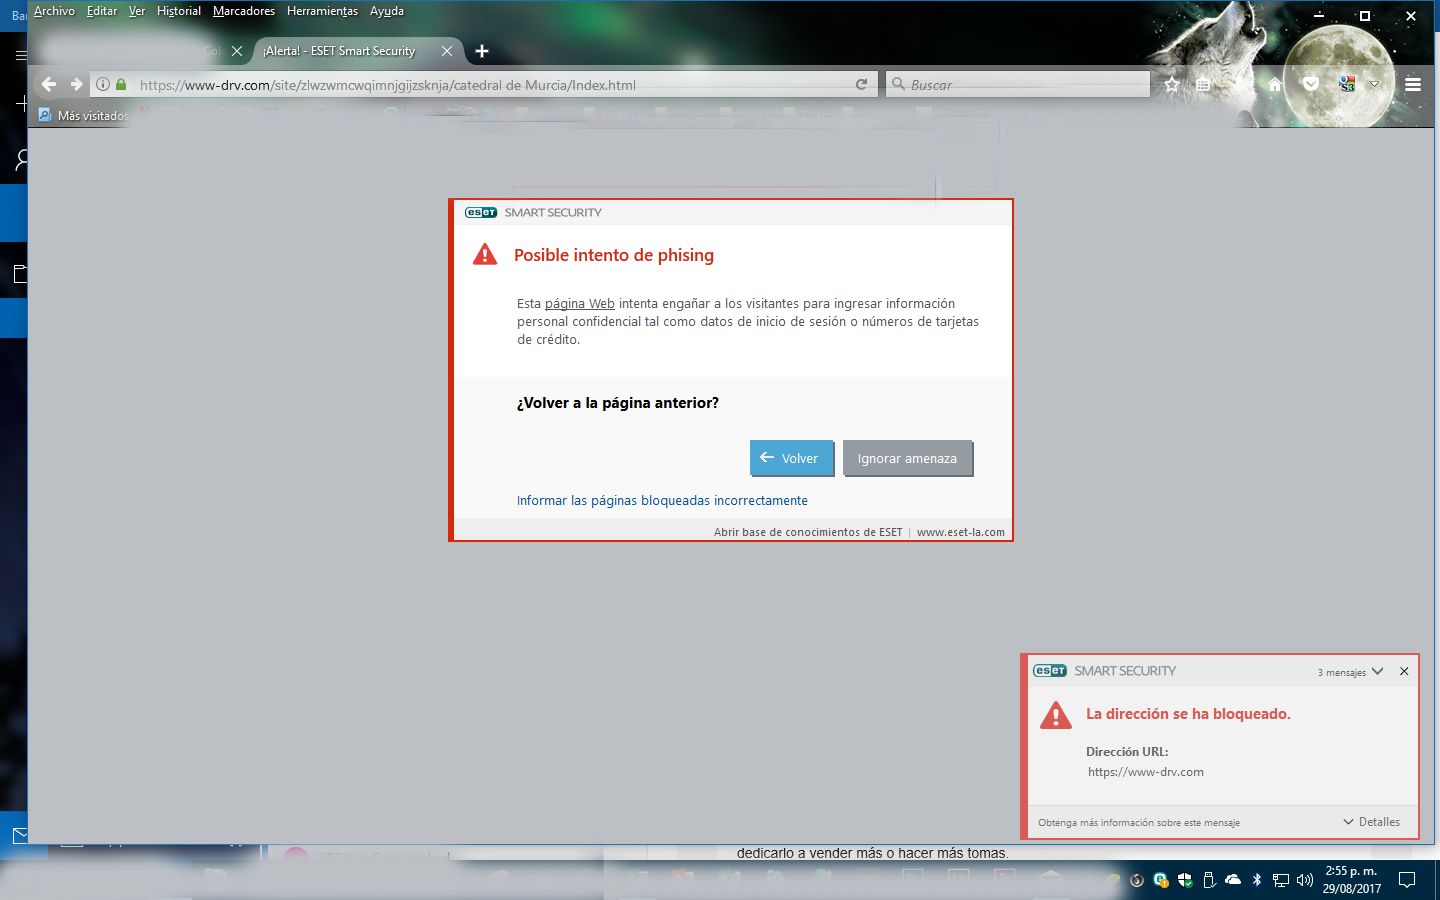1440x900 pixels.
Task: Click the mail icon in background sidebar
Action: (x=19, y=835)
